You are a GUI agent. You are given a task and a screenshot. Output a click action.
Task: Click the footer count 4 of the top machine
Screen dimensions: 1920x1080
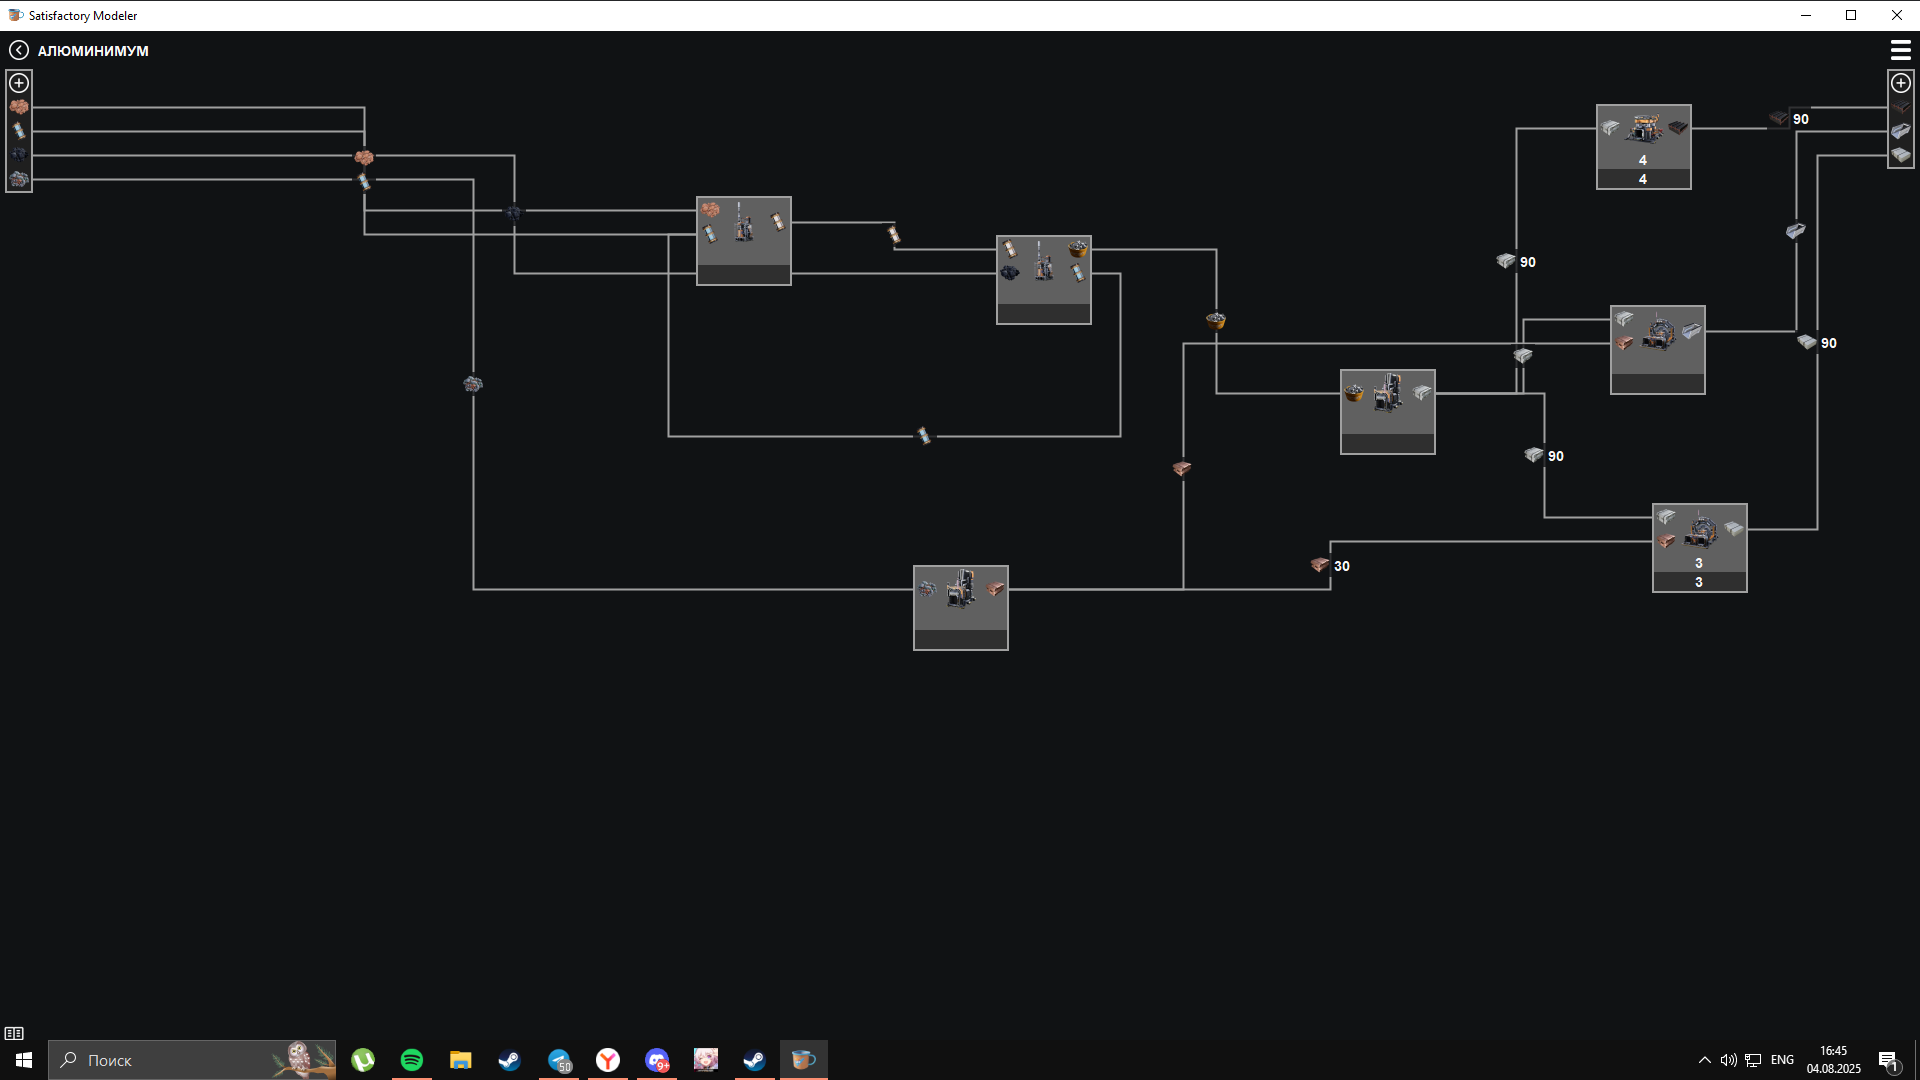pyautogui.click(x=1644, y=179)
